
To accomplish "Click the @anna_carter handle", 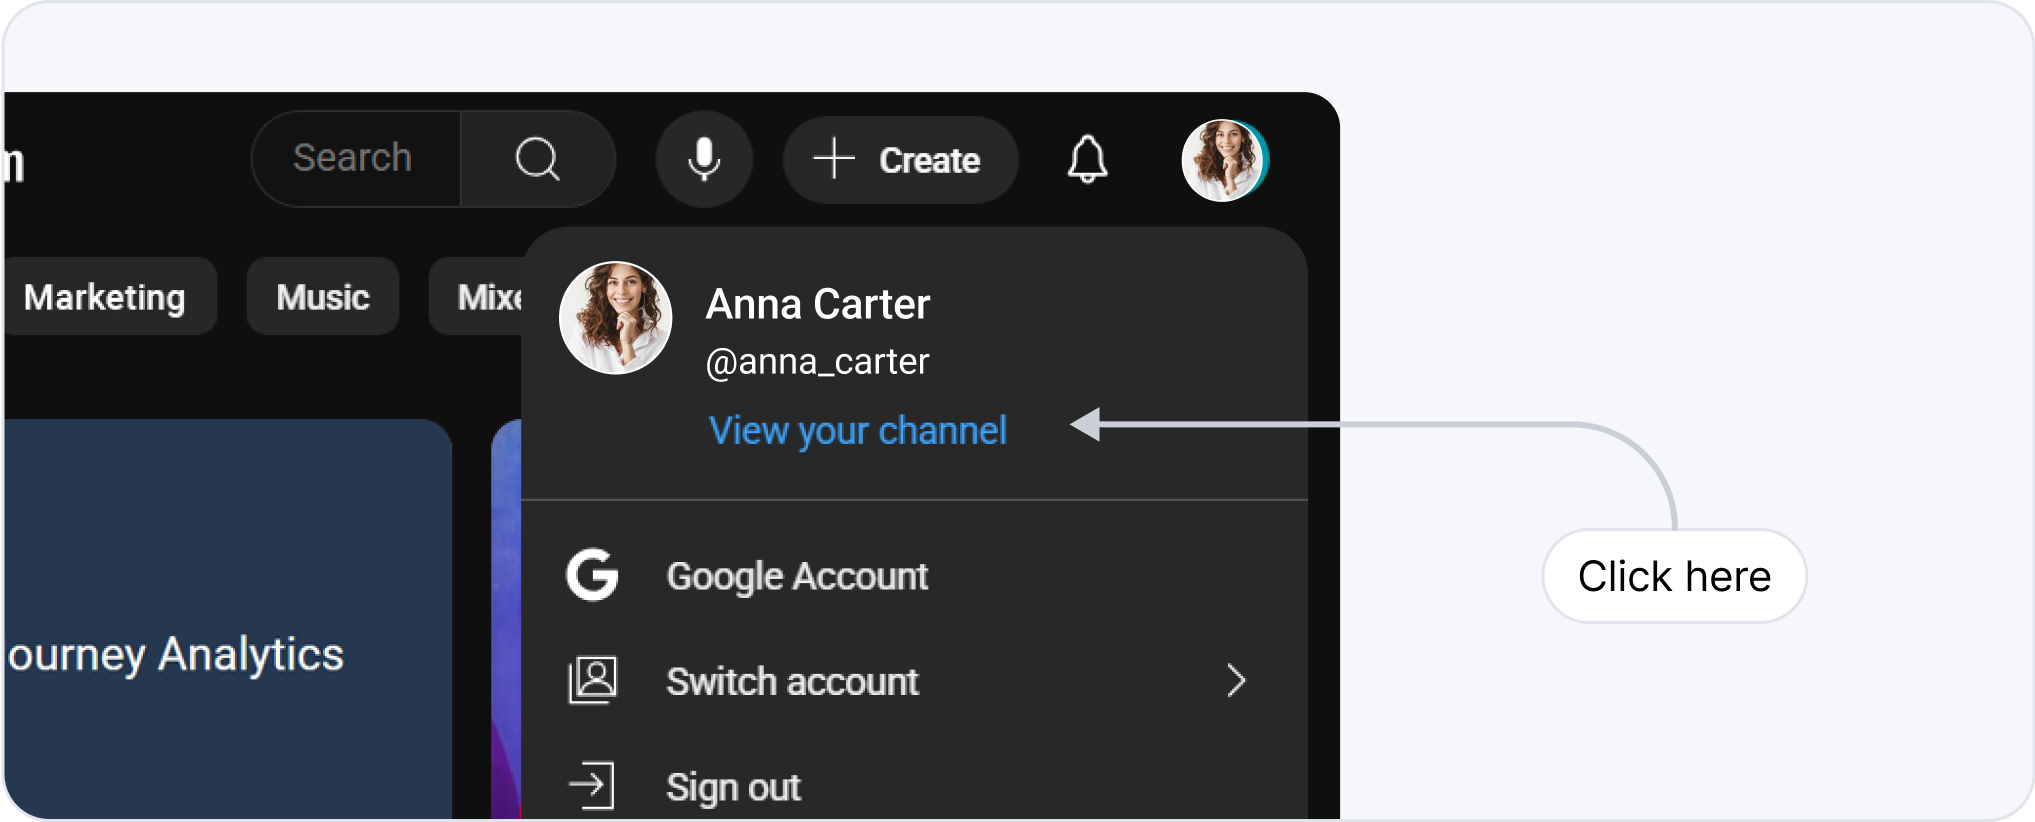I will coord(818,361).
